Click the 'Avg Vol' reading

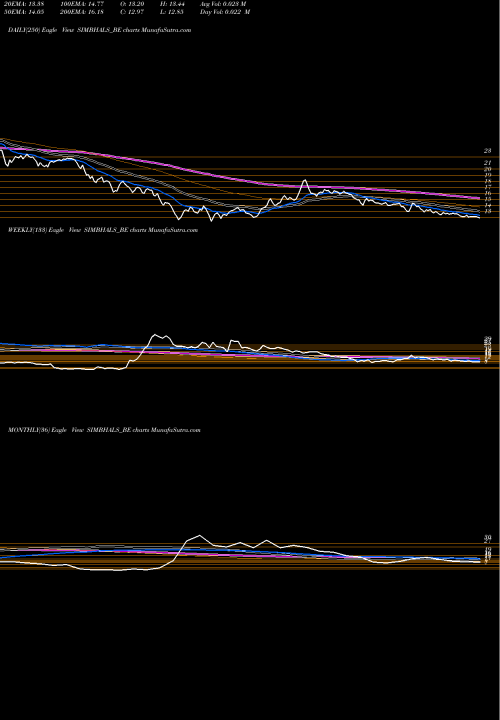coord(223,4)
